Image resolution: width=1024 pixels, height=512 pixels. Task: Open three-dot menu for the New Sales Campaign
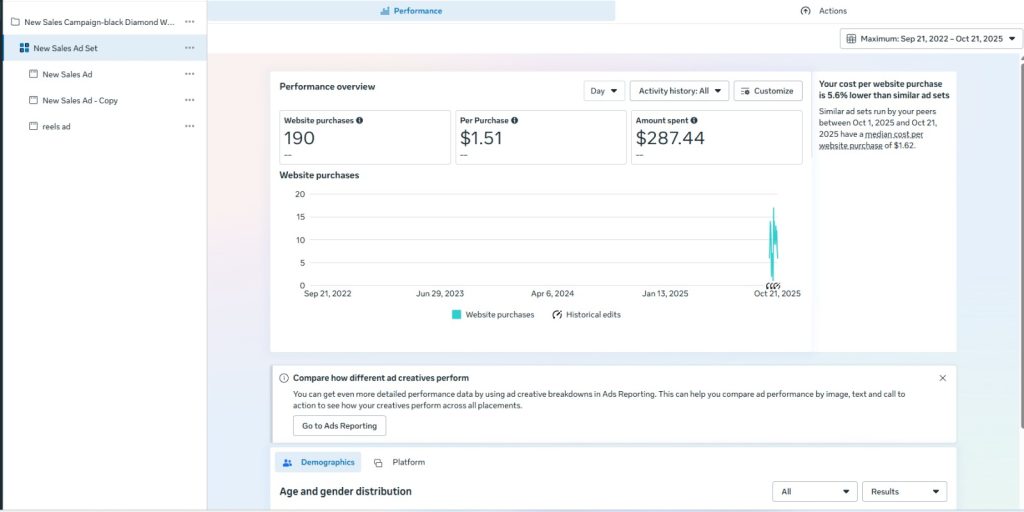coord(189,22)
